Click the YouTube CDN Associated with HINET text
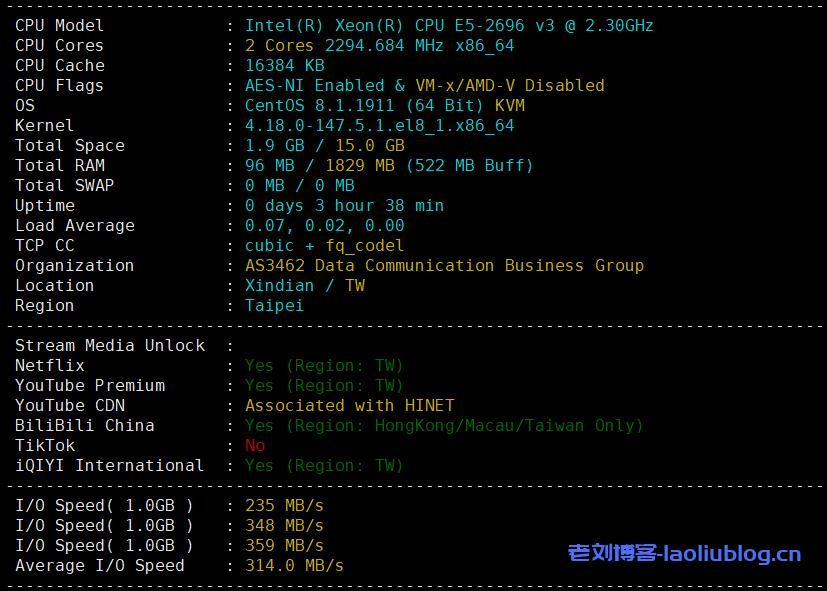Screen dimensions: 827x591 pyautogui.click(x=350, y=406)
